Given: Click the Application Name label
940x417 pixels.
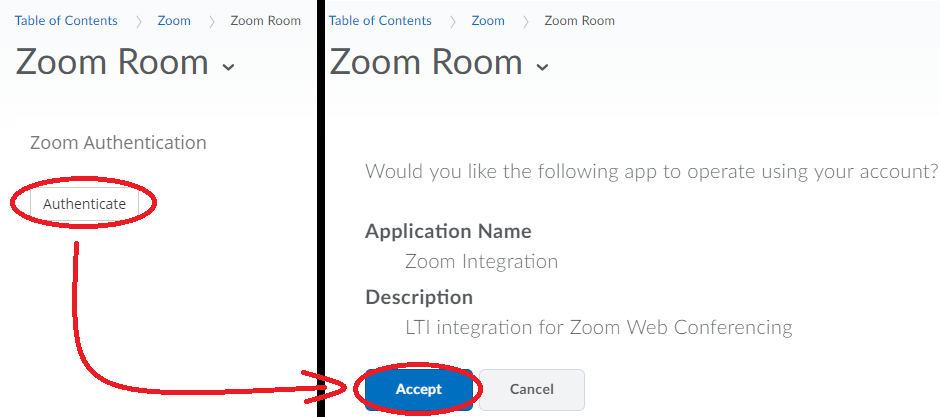Looking at the screenshot, I should 448,231.
